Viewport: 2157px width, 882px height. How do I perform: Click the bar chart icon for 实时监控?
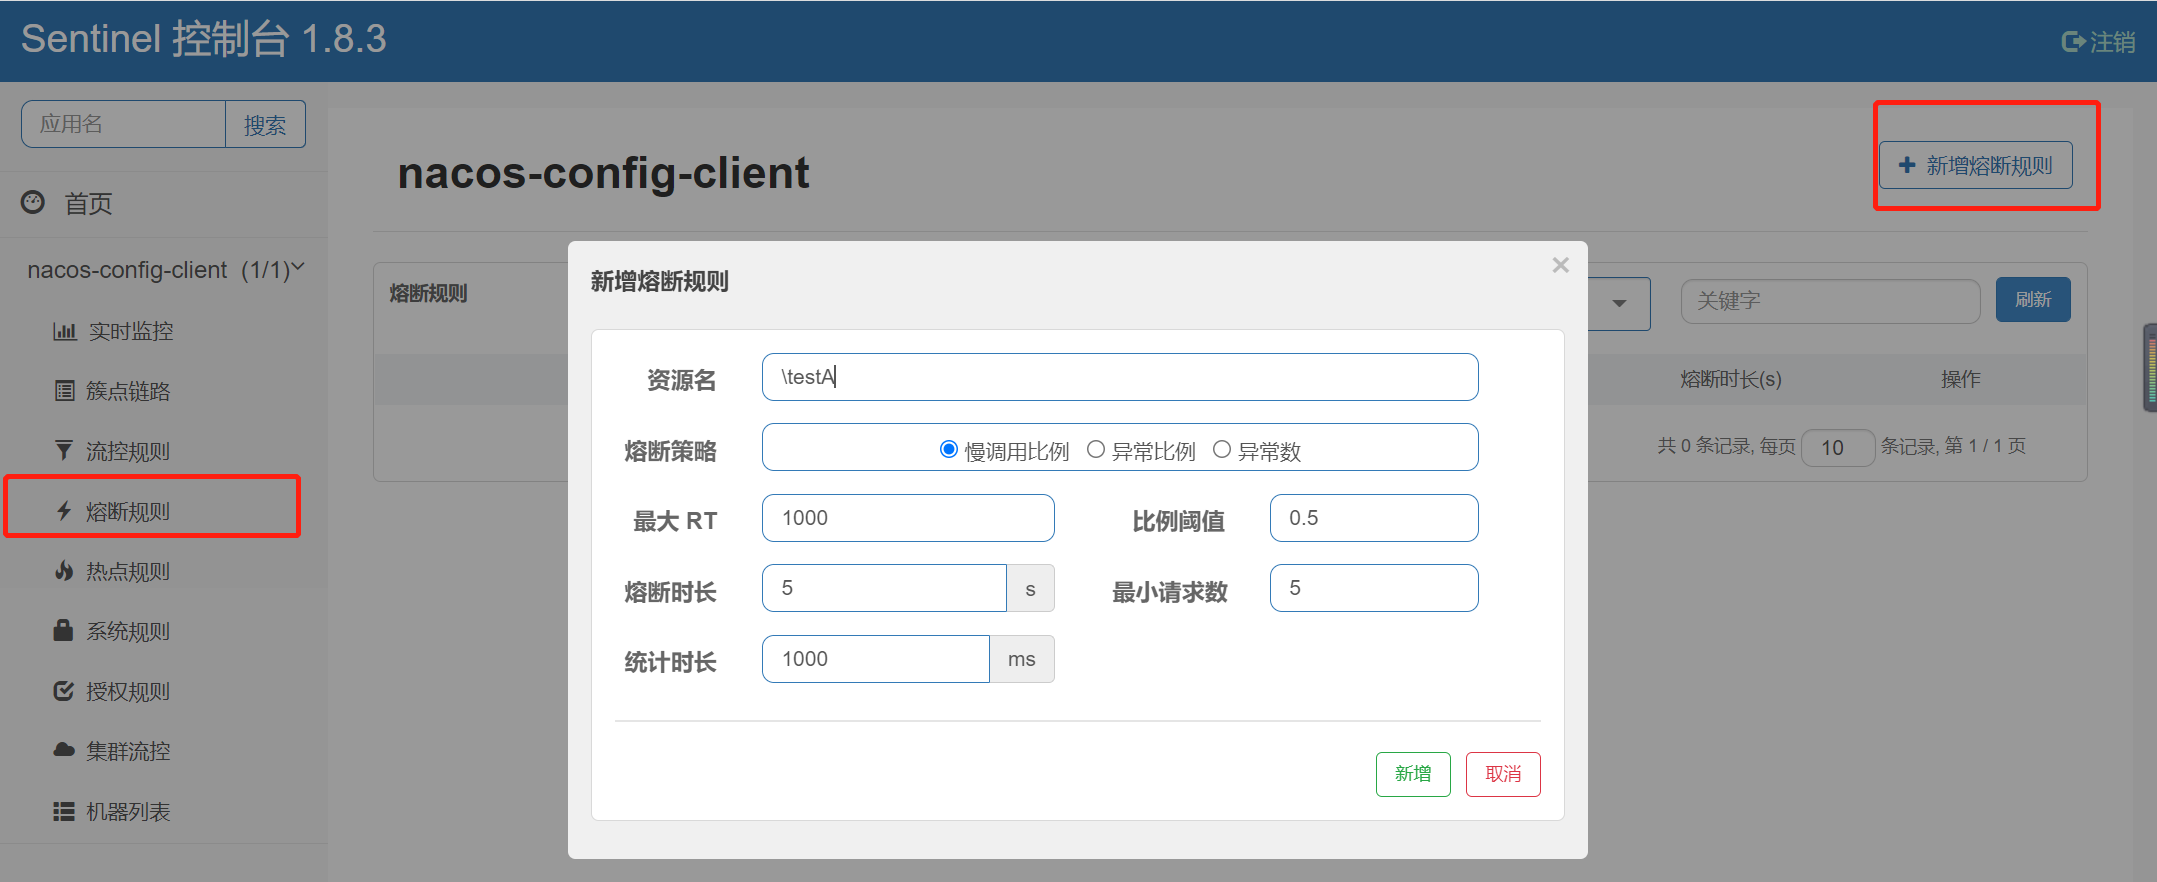64,331
